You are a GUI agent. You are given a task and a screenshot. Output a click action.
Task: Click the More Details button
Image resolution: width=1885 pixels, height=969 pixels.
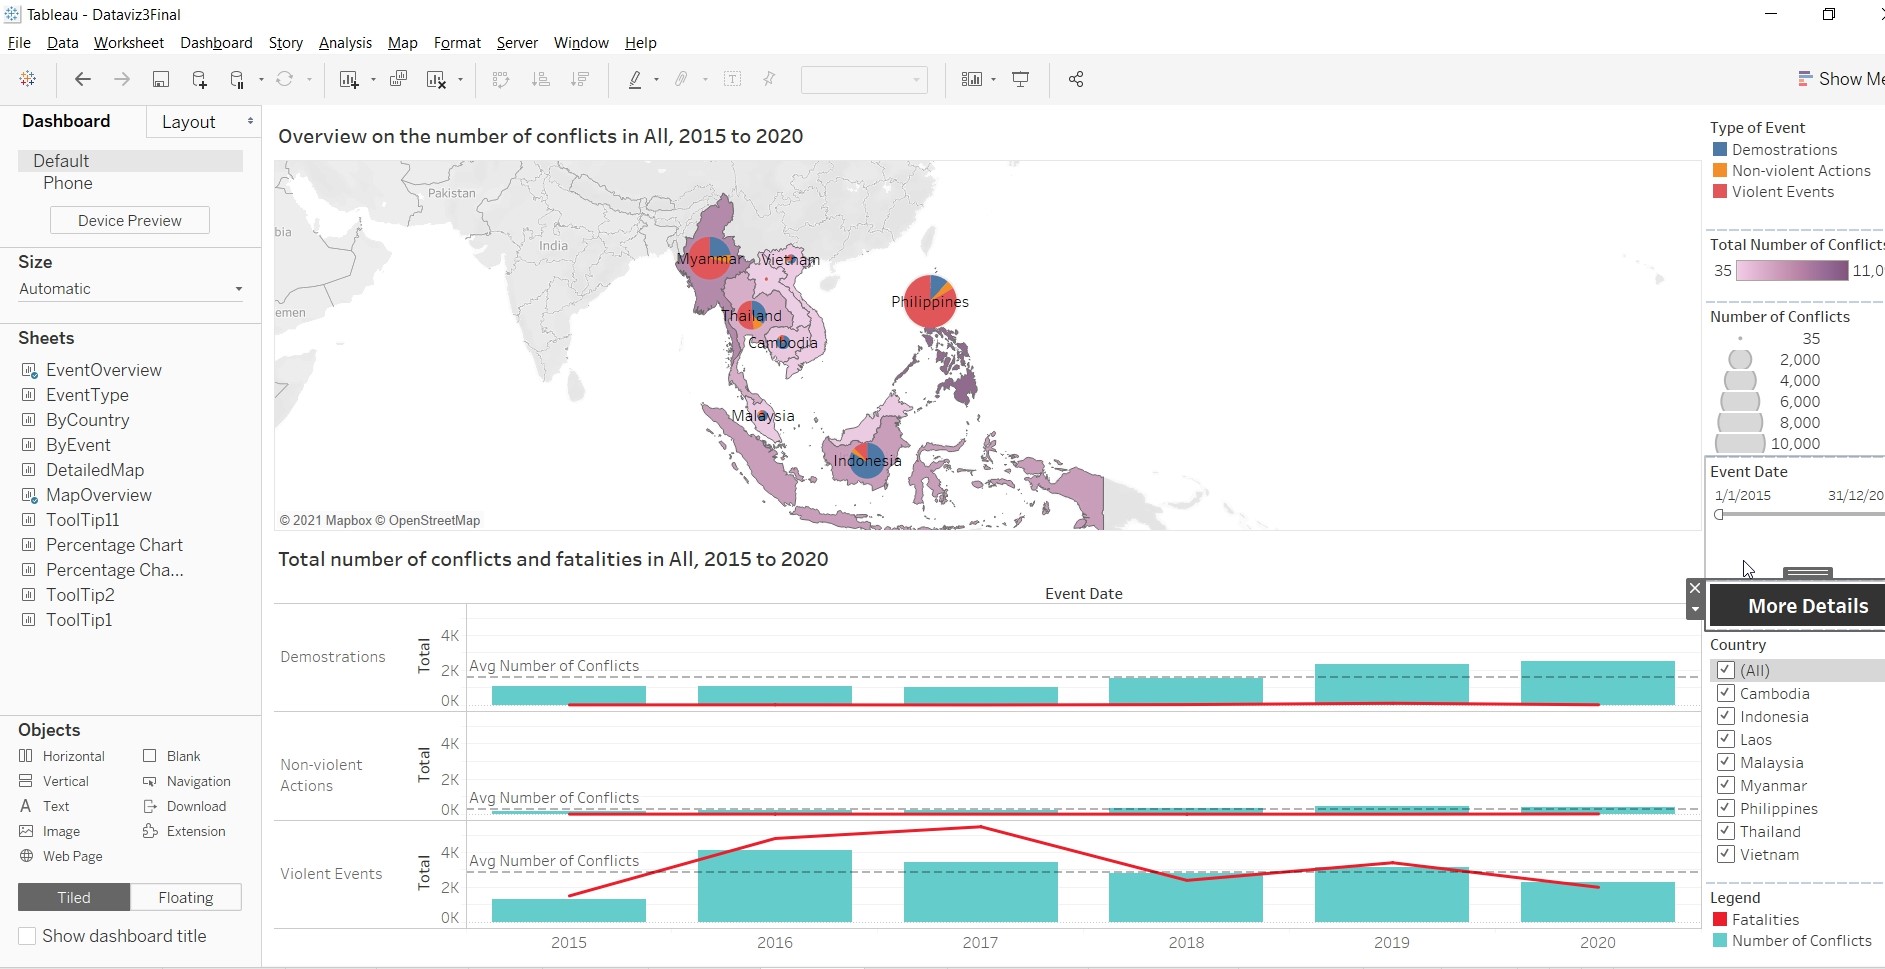[x=1807, y=606]
